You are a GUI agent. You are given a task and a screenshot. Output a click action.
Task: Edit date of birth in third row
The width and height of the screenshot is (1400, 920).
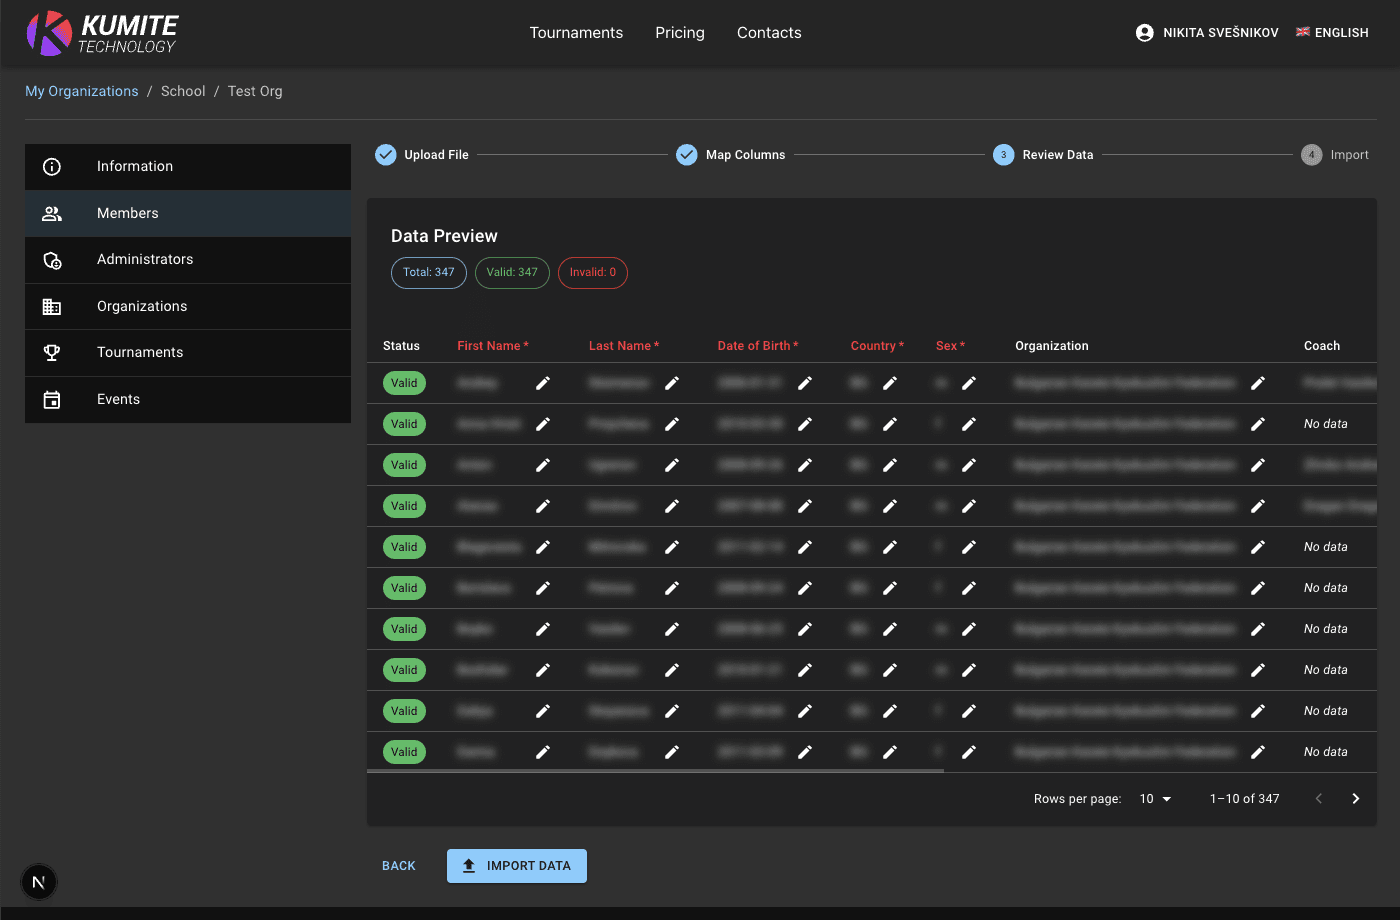pos(805,465)
